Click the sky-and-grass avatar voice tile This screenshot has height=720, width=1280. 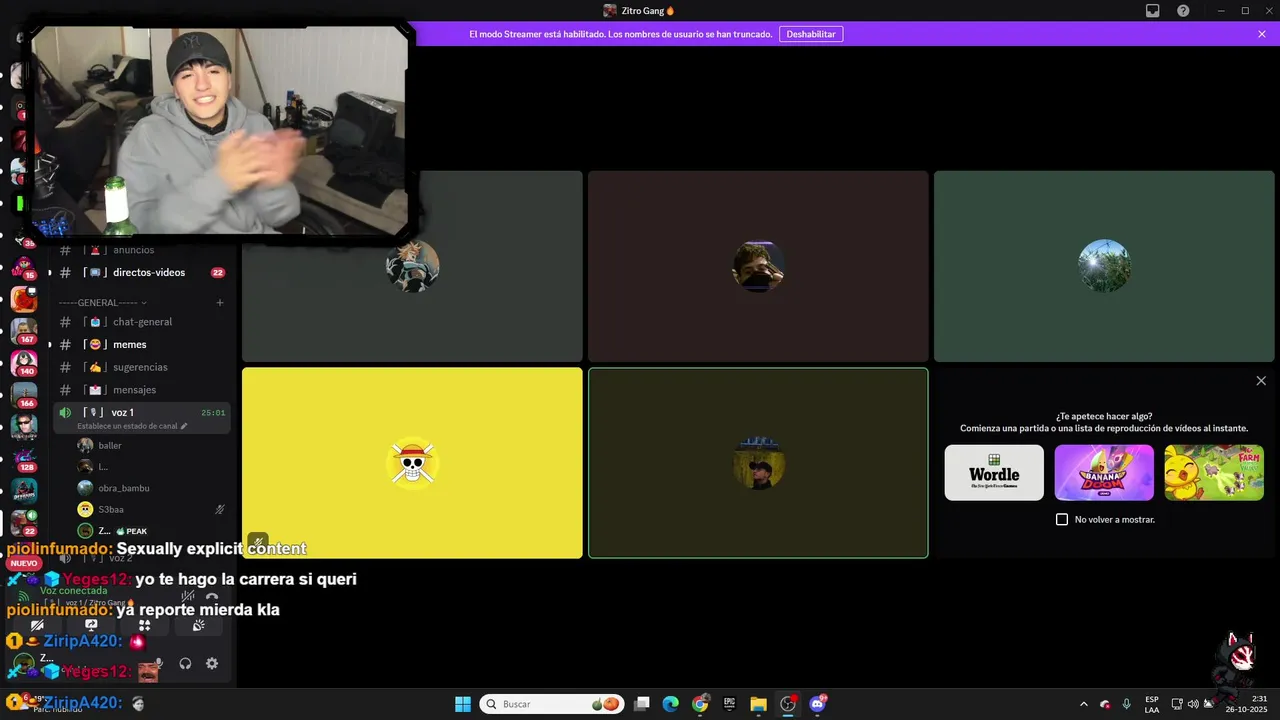tap(1104, 266)
